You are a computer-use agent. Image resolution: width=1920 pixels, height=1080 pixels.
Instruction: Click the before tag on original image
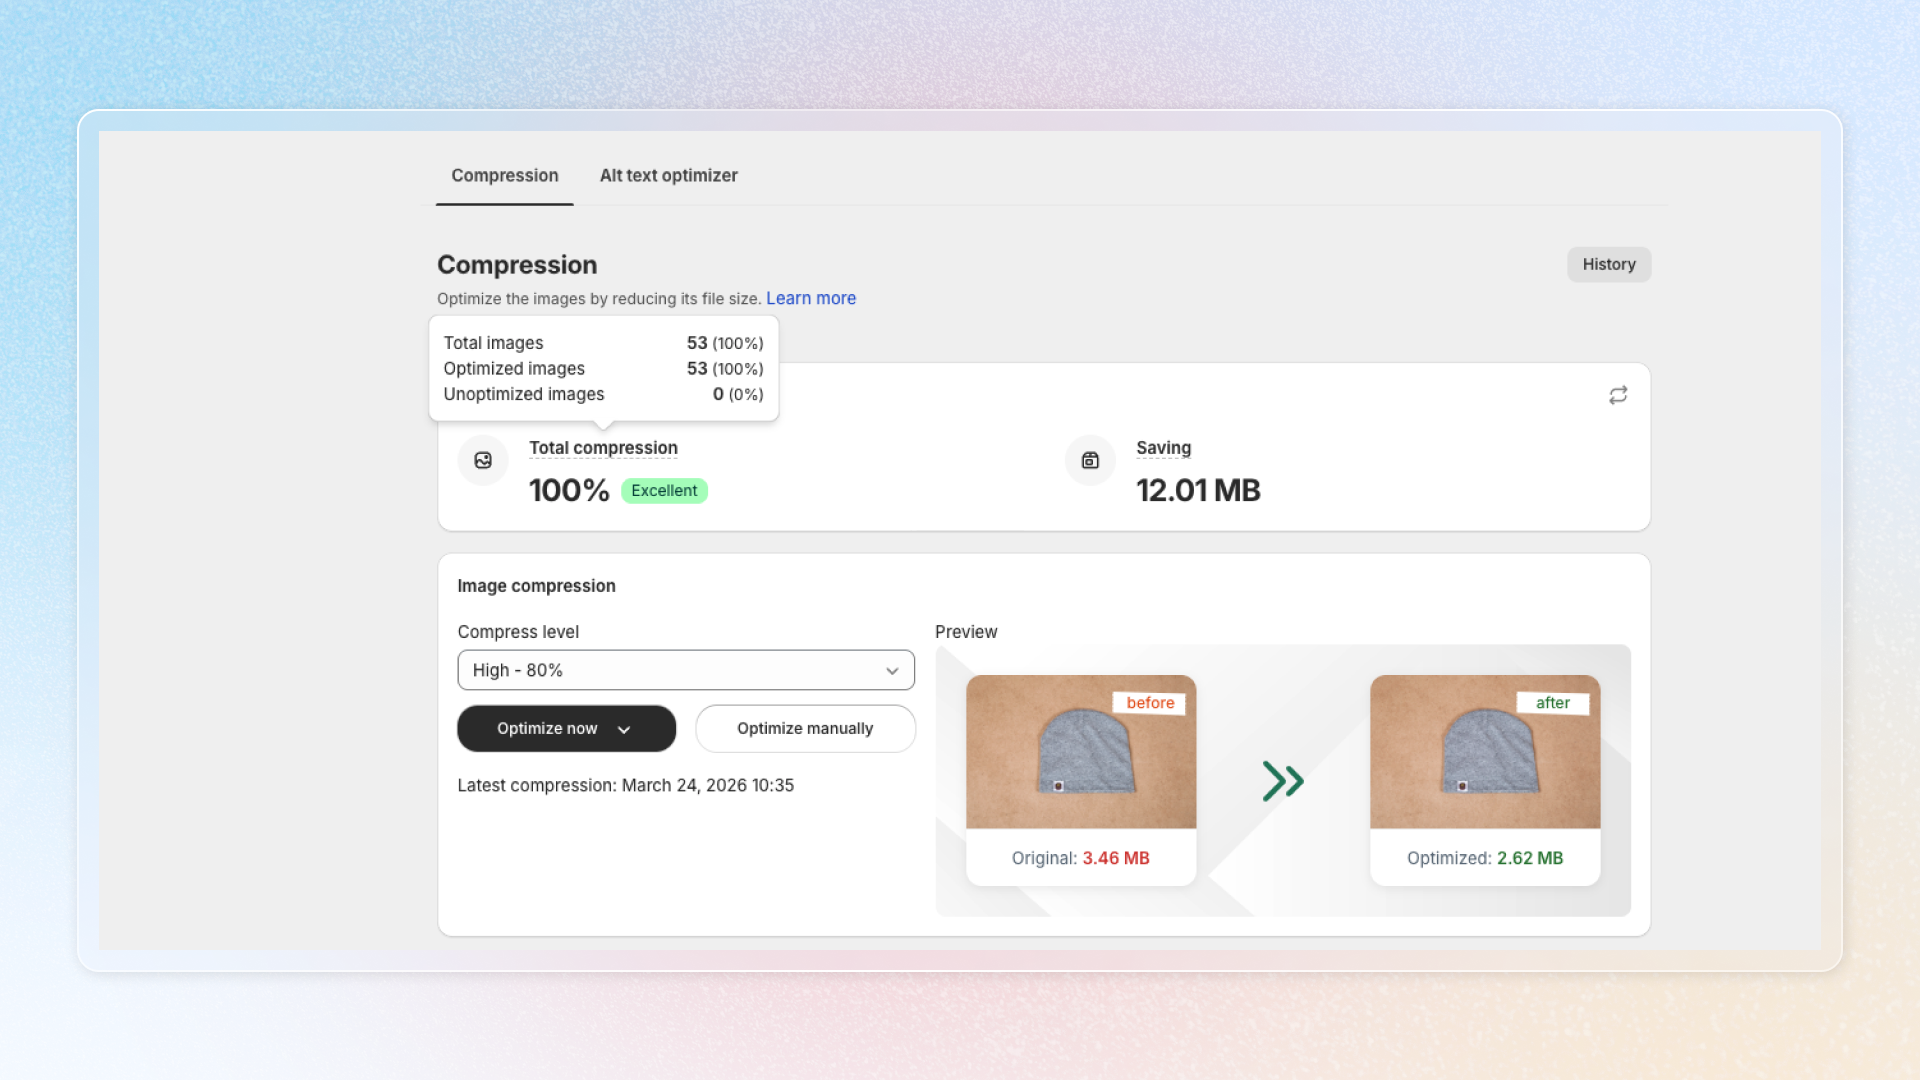(1149, 703)
